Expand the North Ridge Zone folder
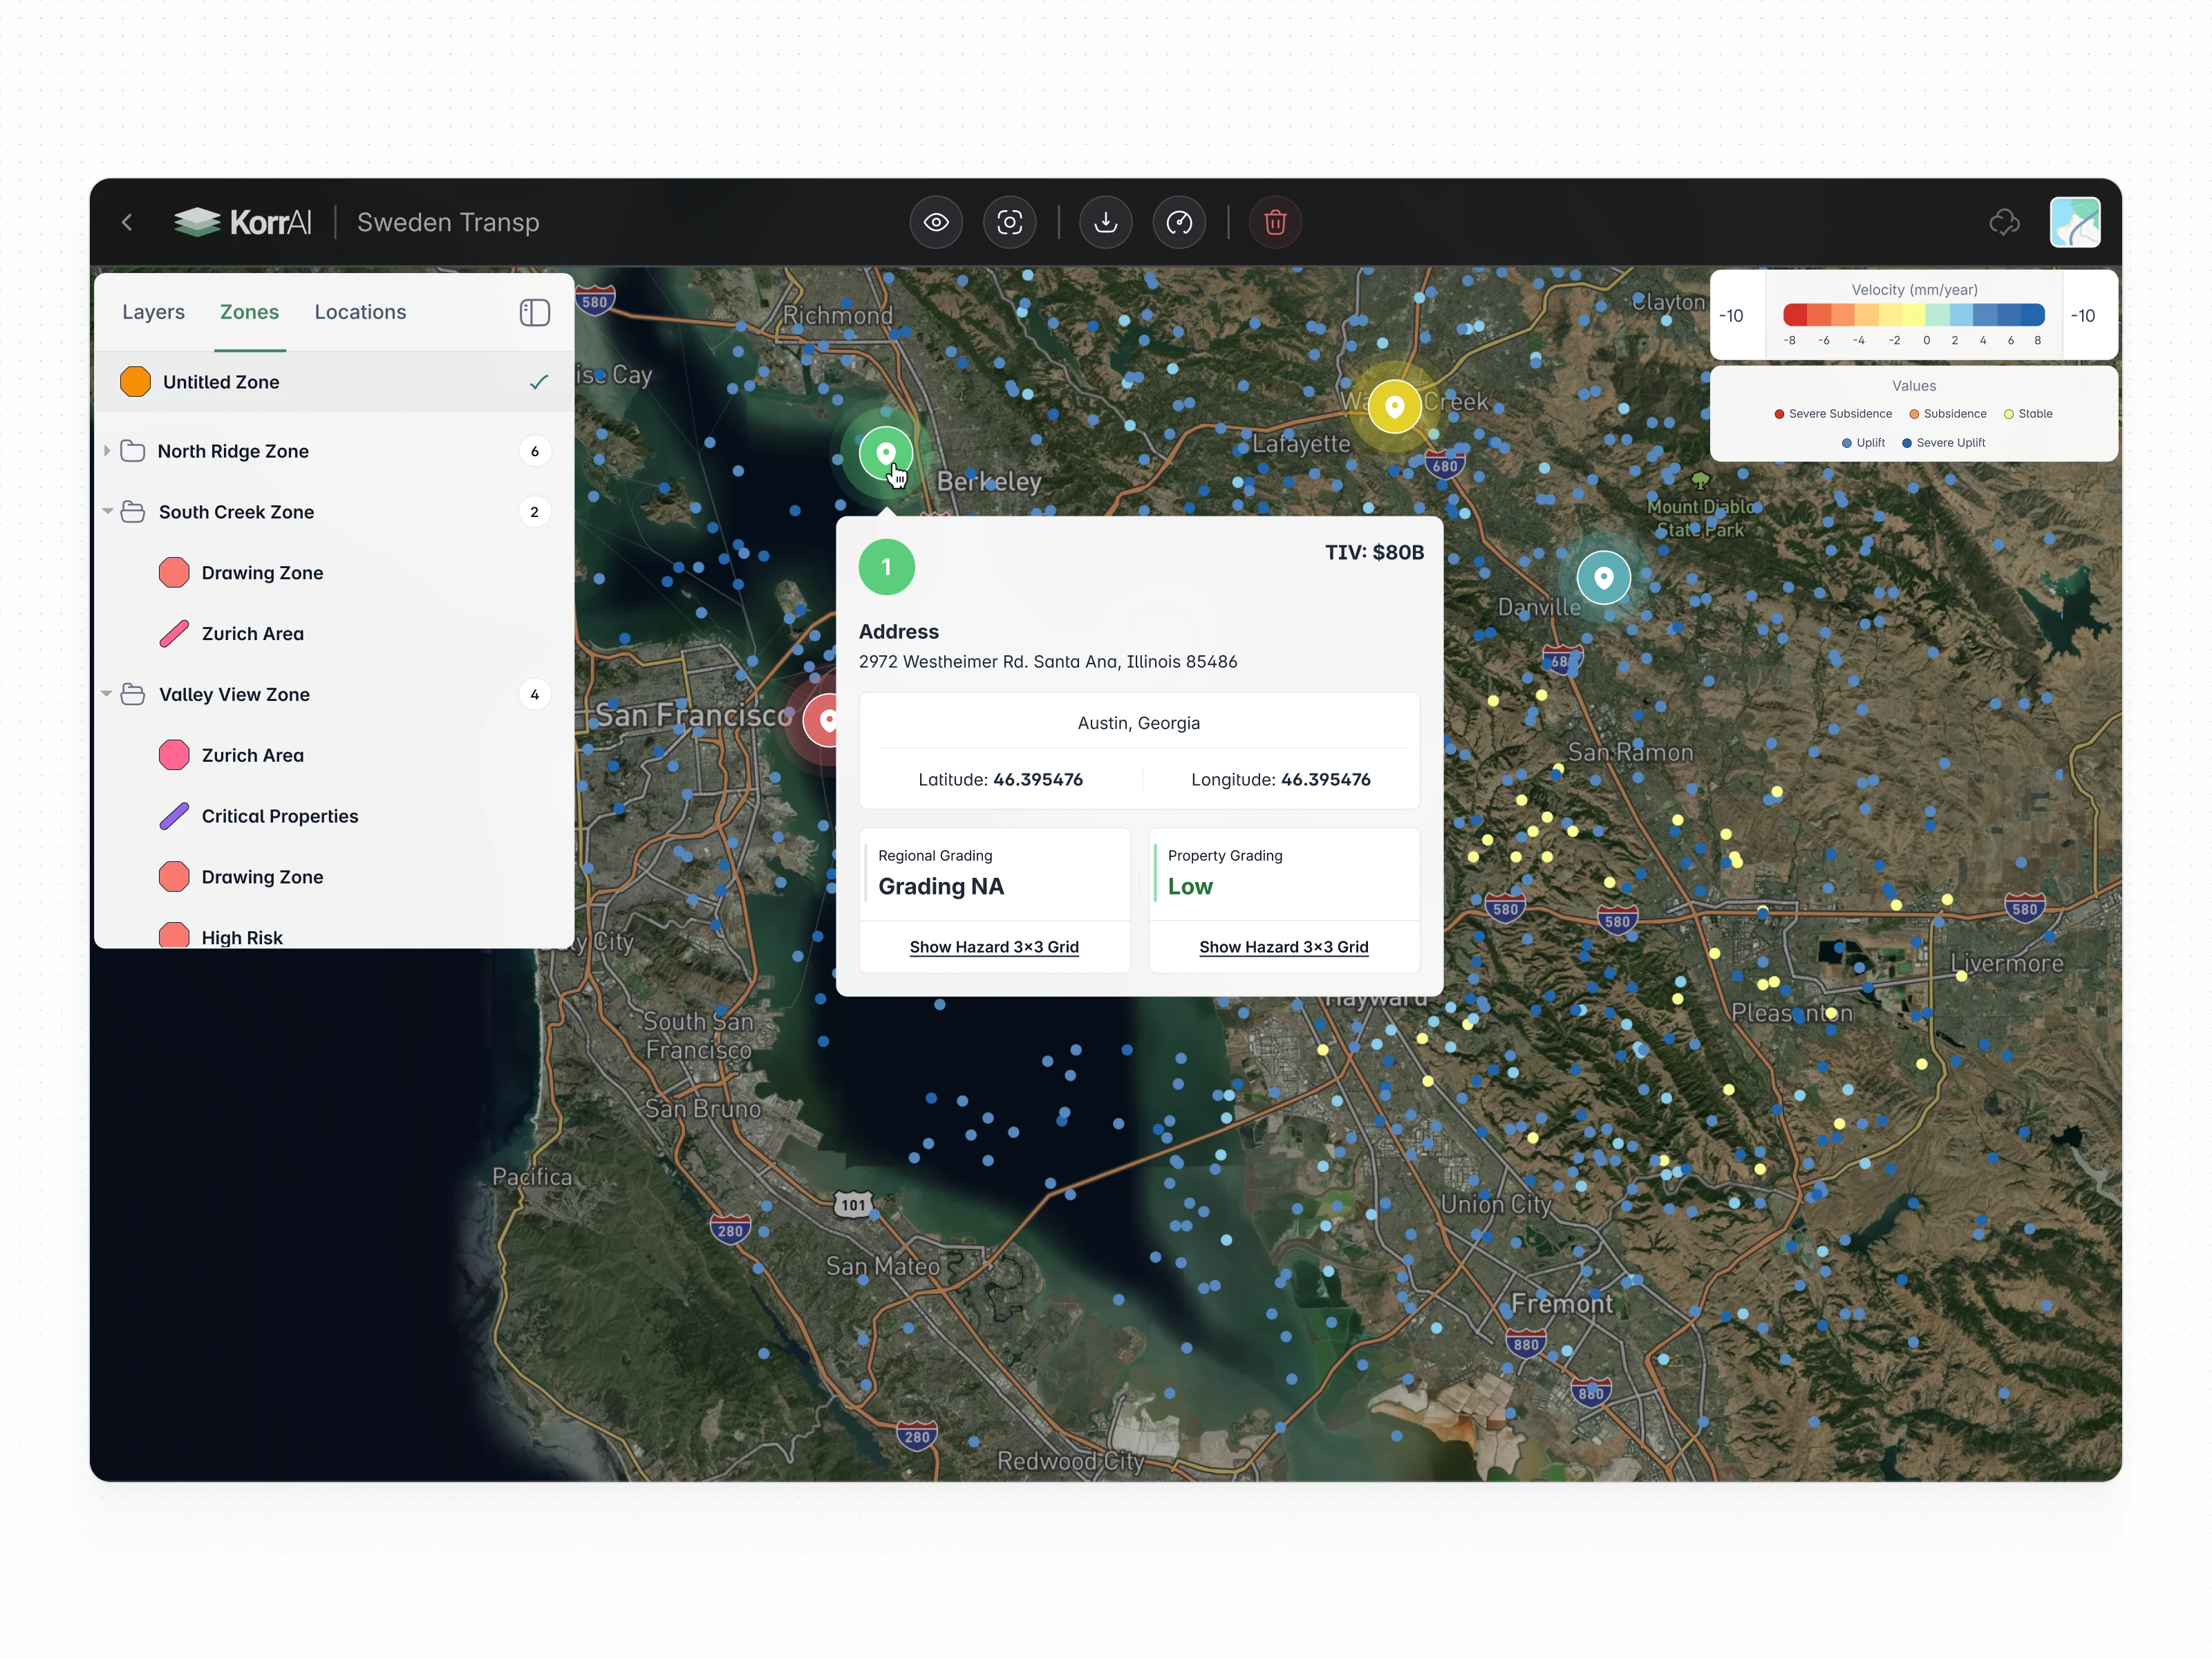 pyautogui.click(x=107, y=451)
